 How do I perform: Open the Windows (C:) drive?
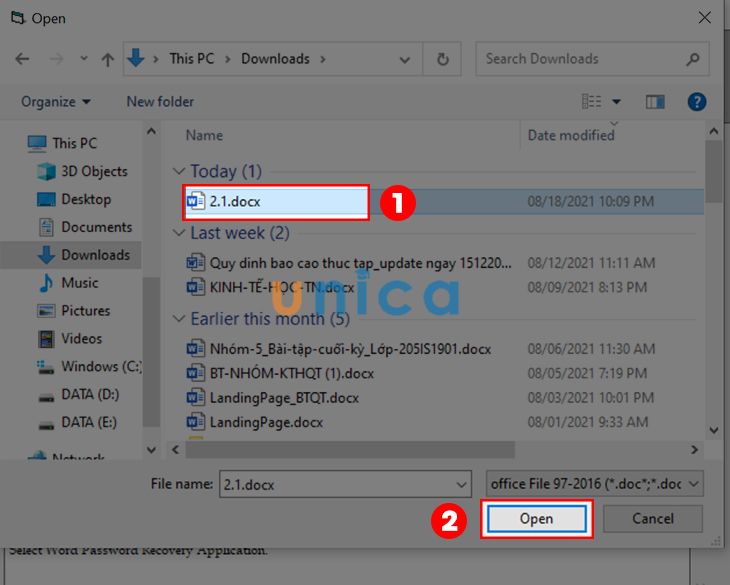(x=89, y=366)
